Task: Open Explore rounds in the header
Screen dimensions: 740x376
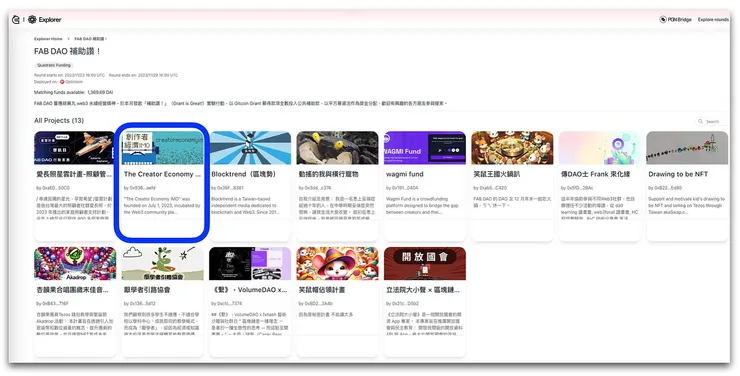Action: (x=713, y=20)
